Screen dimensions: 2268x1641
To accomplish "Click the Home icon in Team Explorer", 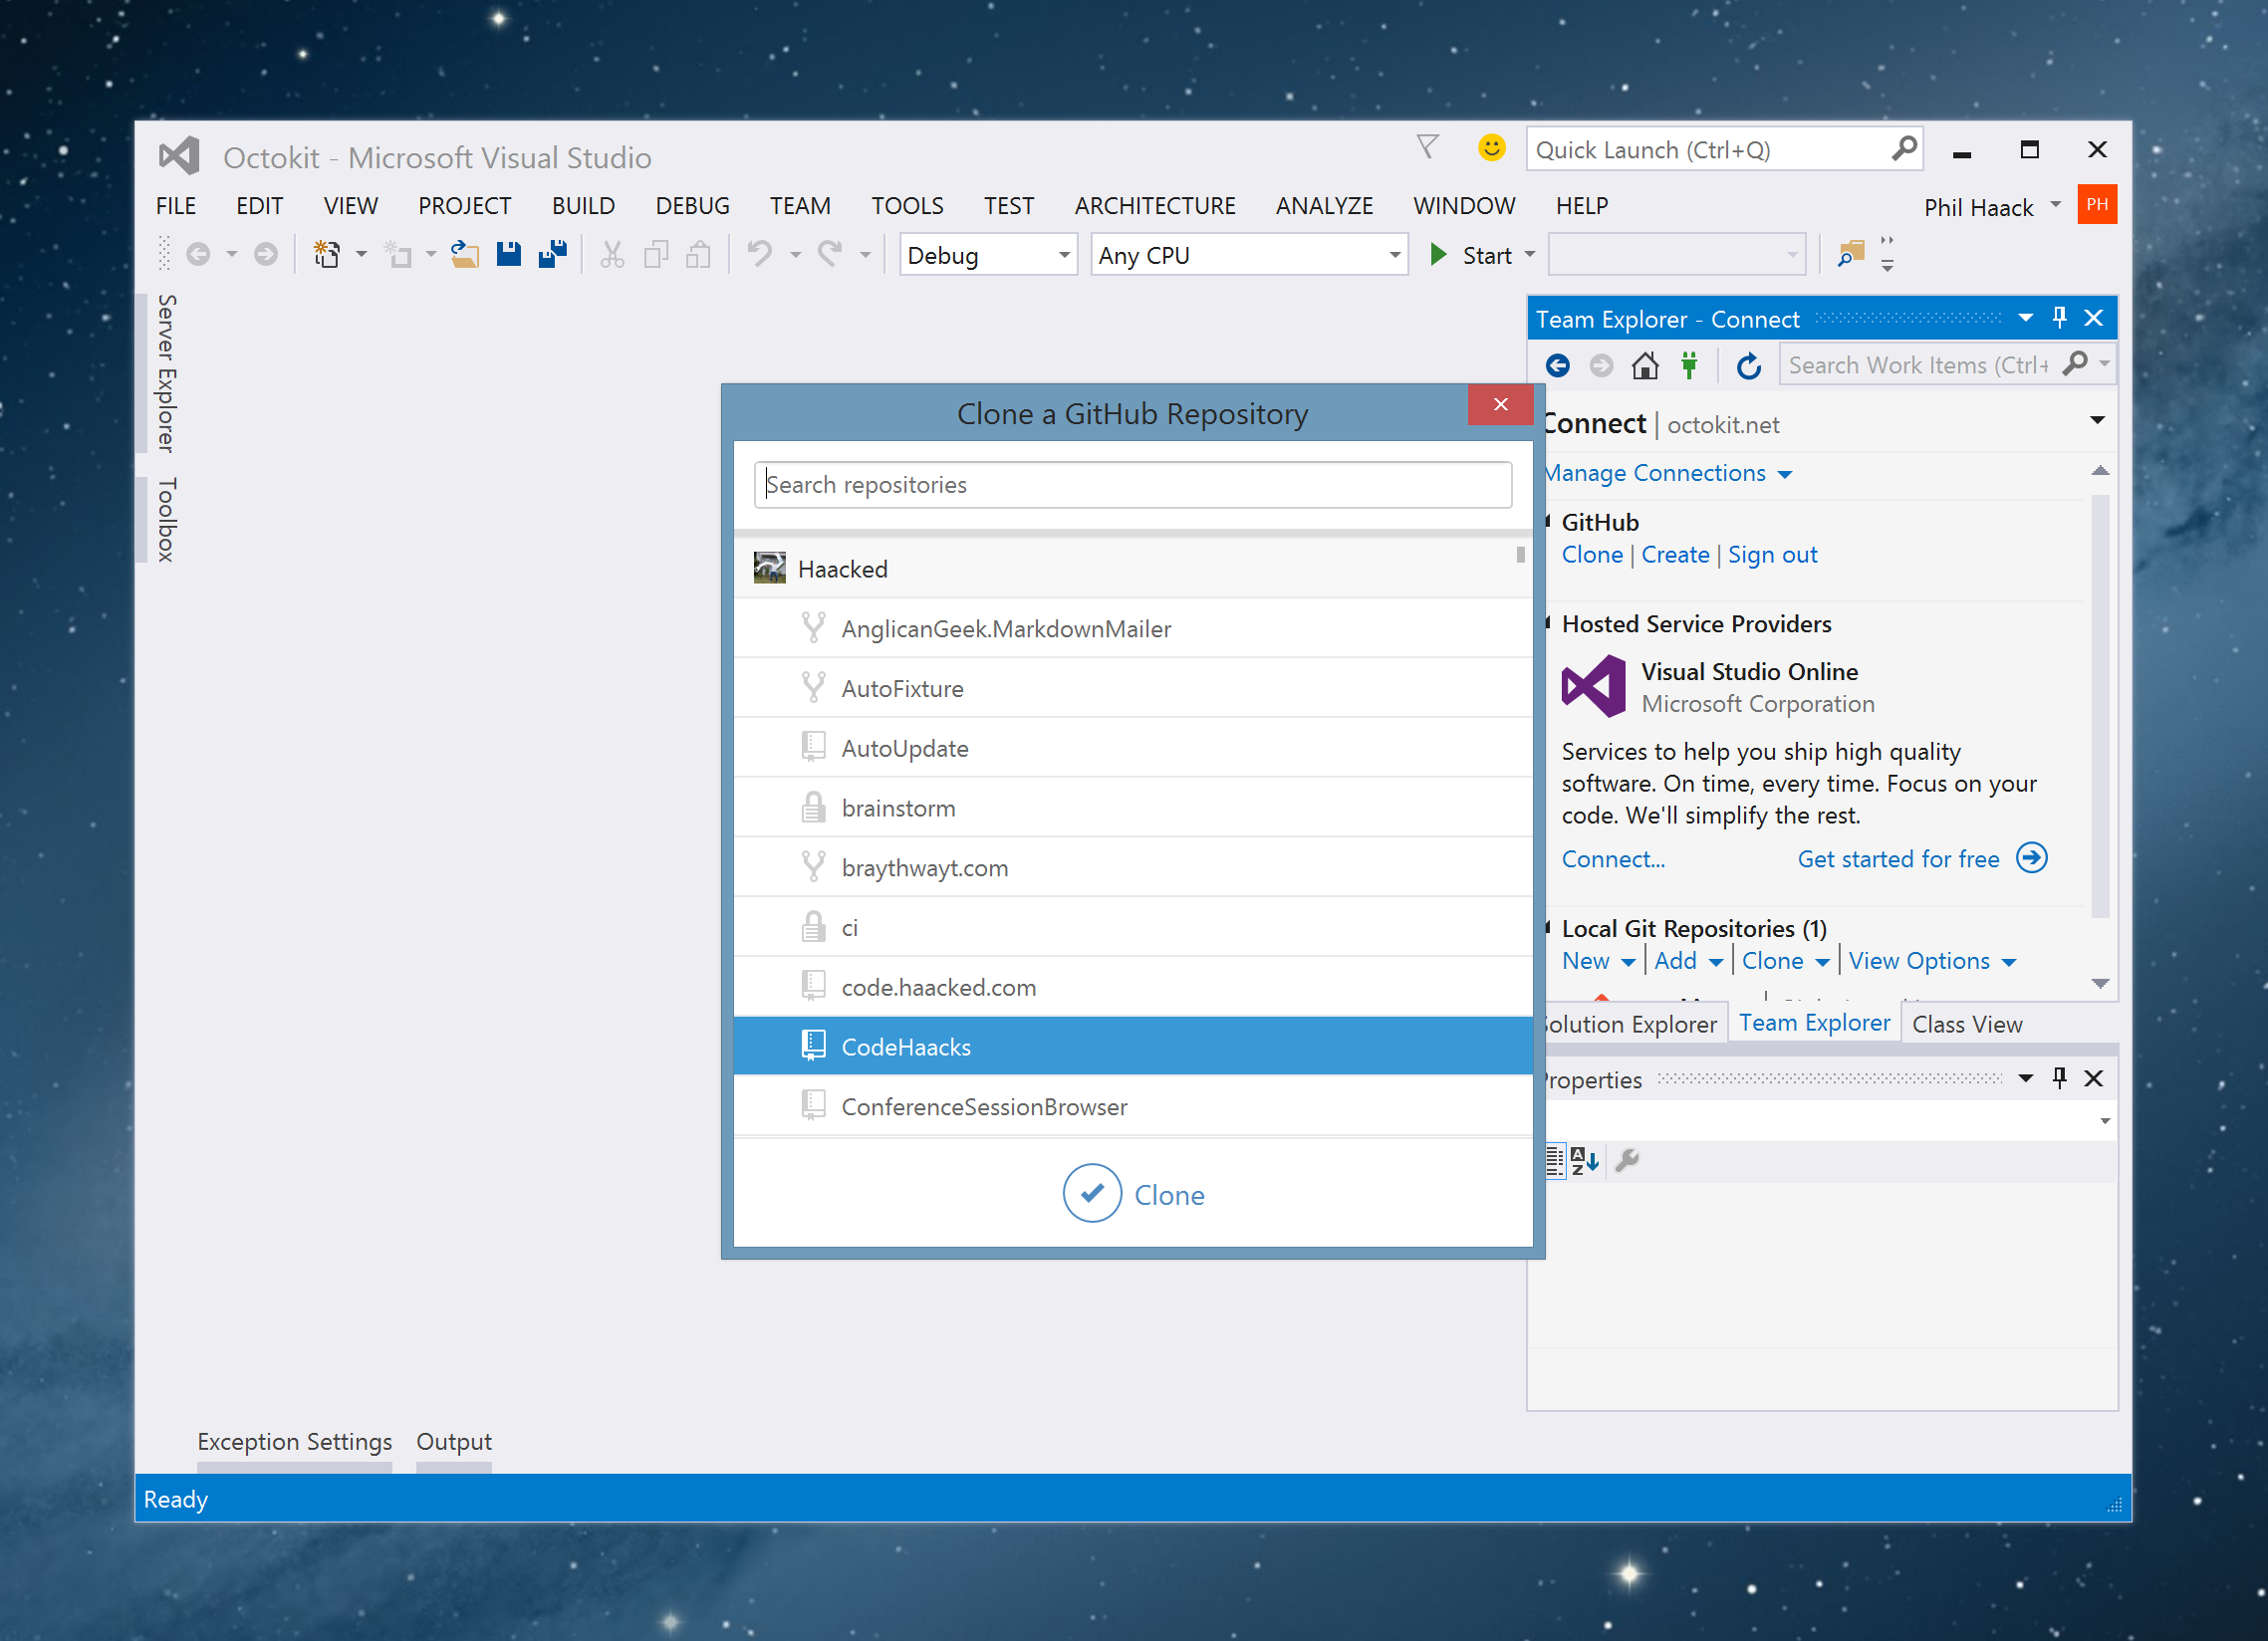I will (1645, 366).
